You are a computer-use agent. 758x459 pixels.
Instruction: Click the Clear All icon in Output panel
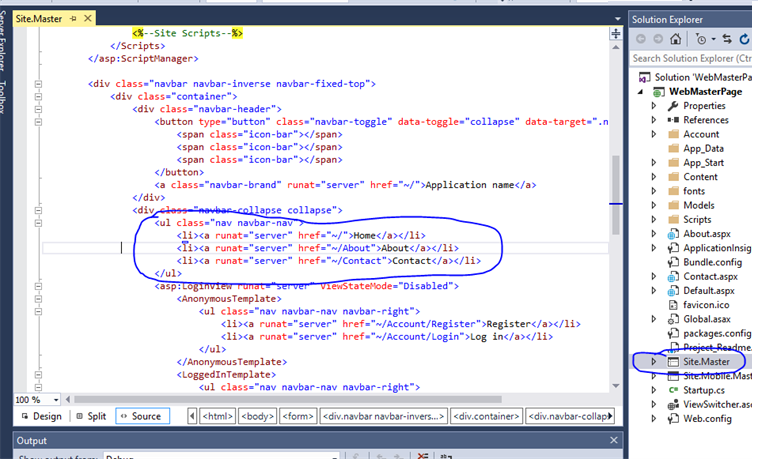pyautogui.click(x=423, y=456)
